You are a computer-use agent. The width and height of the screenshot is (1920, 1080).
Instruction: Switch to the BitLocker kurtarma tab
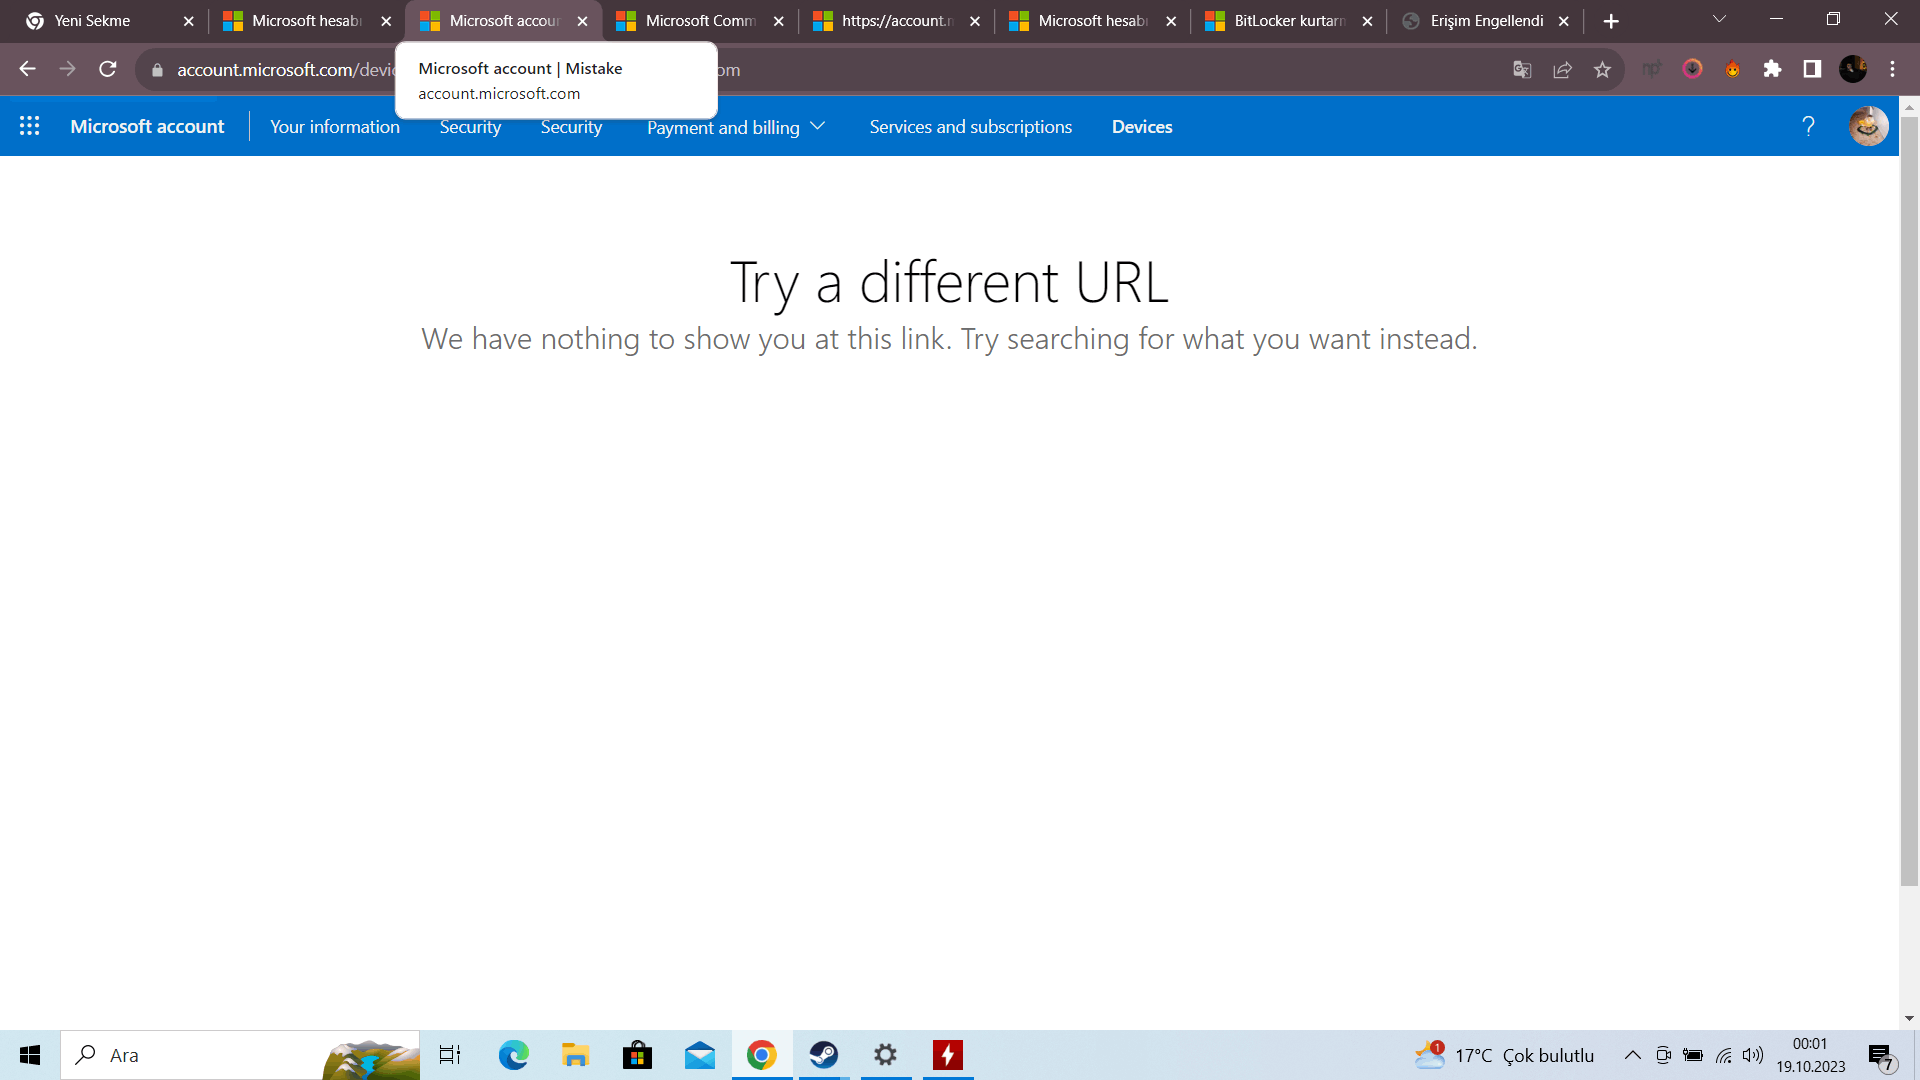coord(1288,21)
